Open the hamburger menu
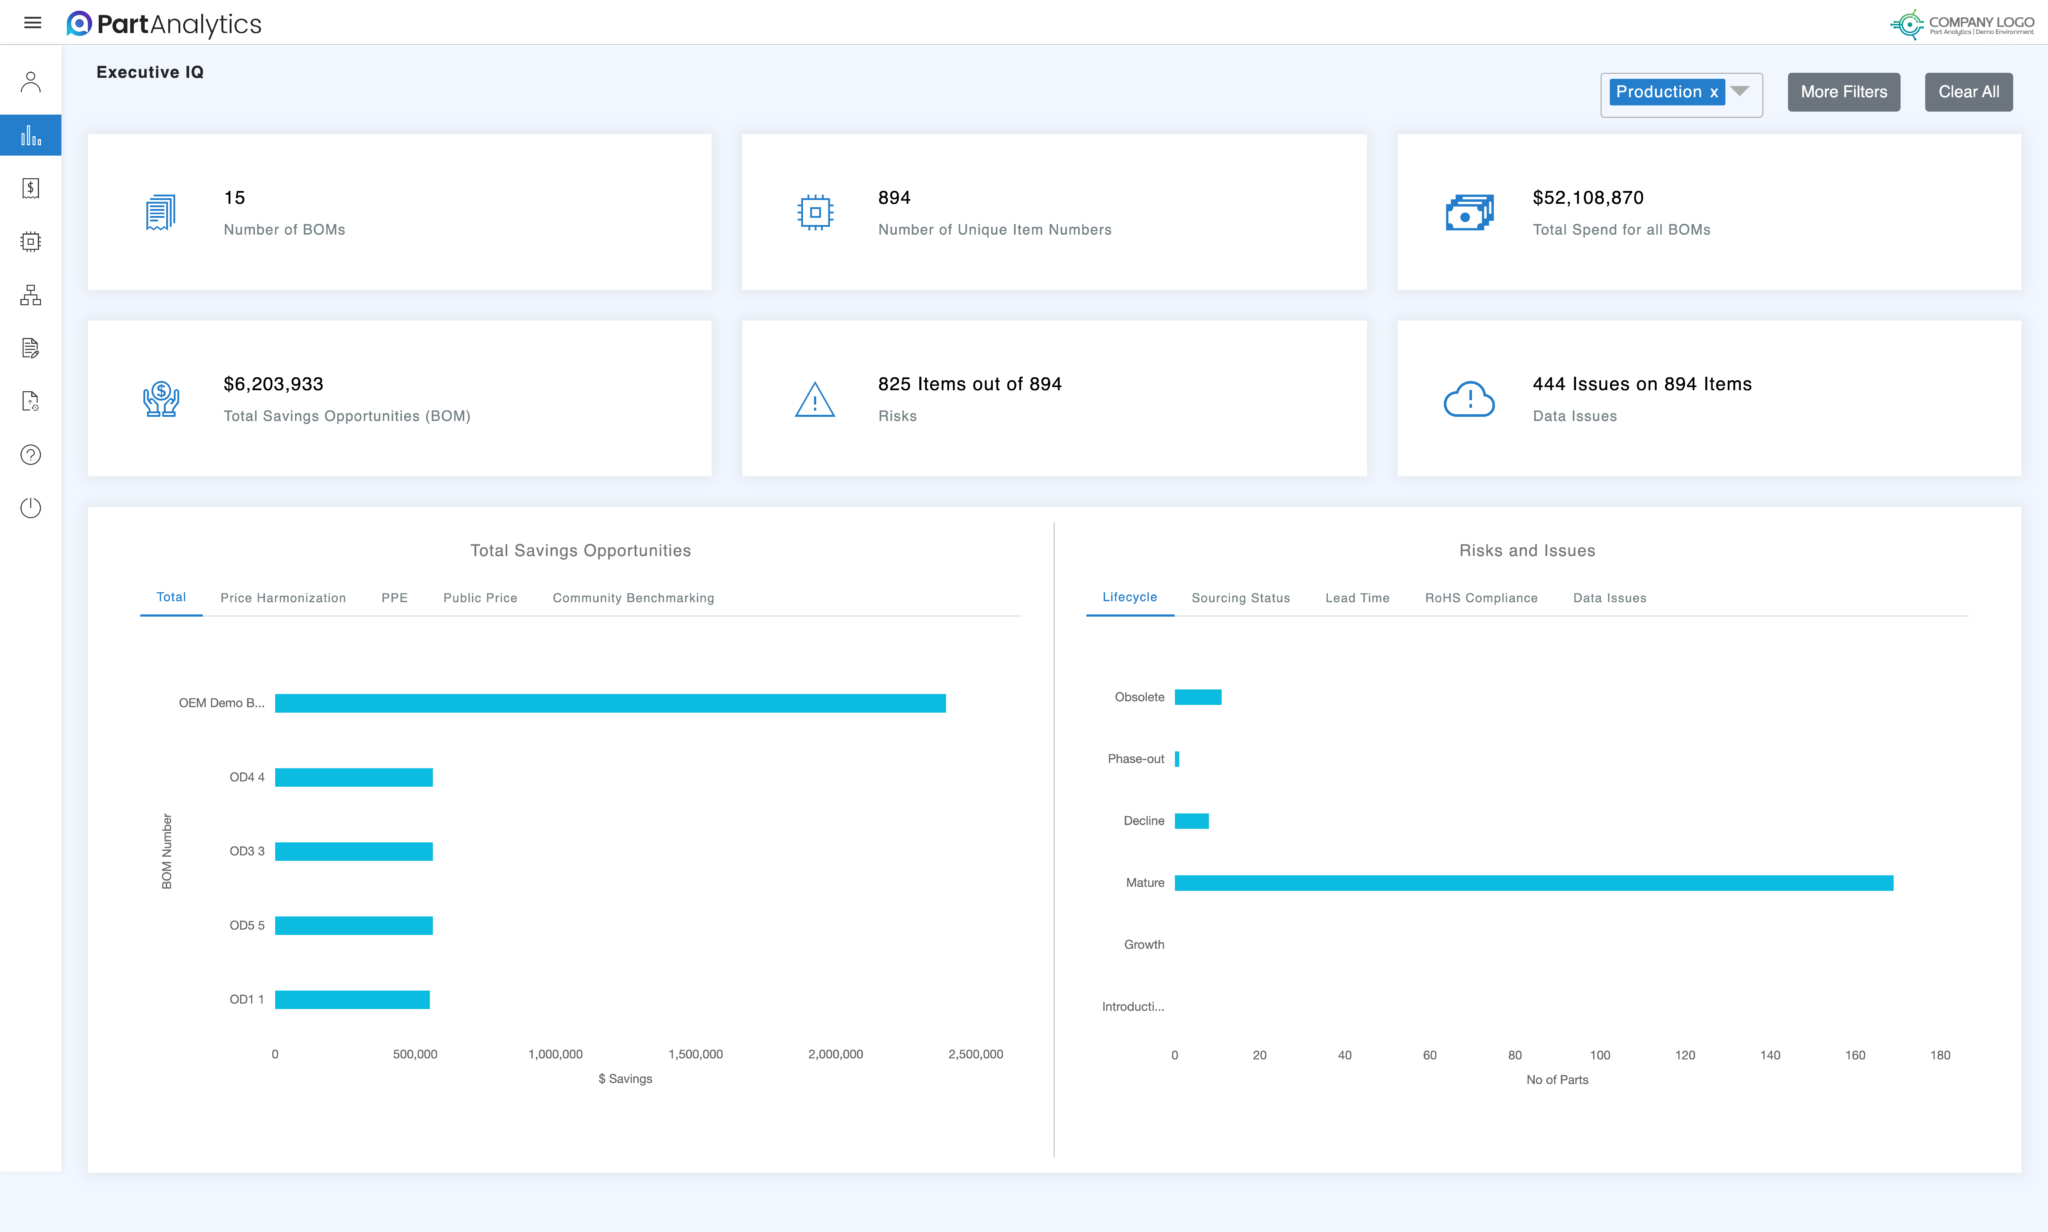Screen dimensions: 2048x1232 [x=32, y=22]
